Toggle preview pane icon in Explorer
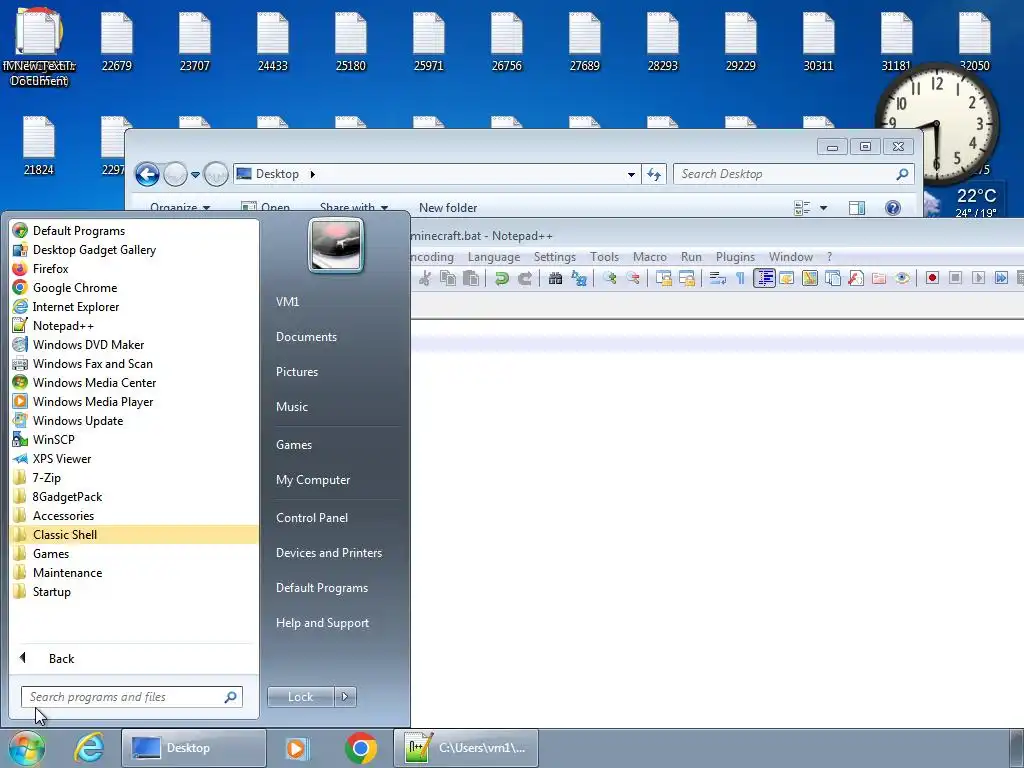The image size is (1024, 768). point(857,208)
